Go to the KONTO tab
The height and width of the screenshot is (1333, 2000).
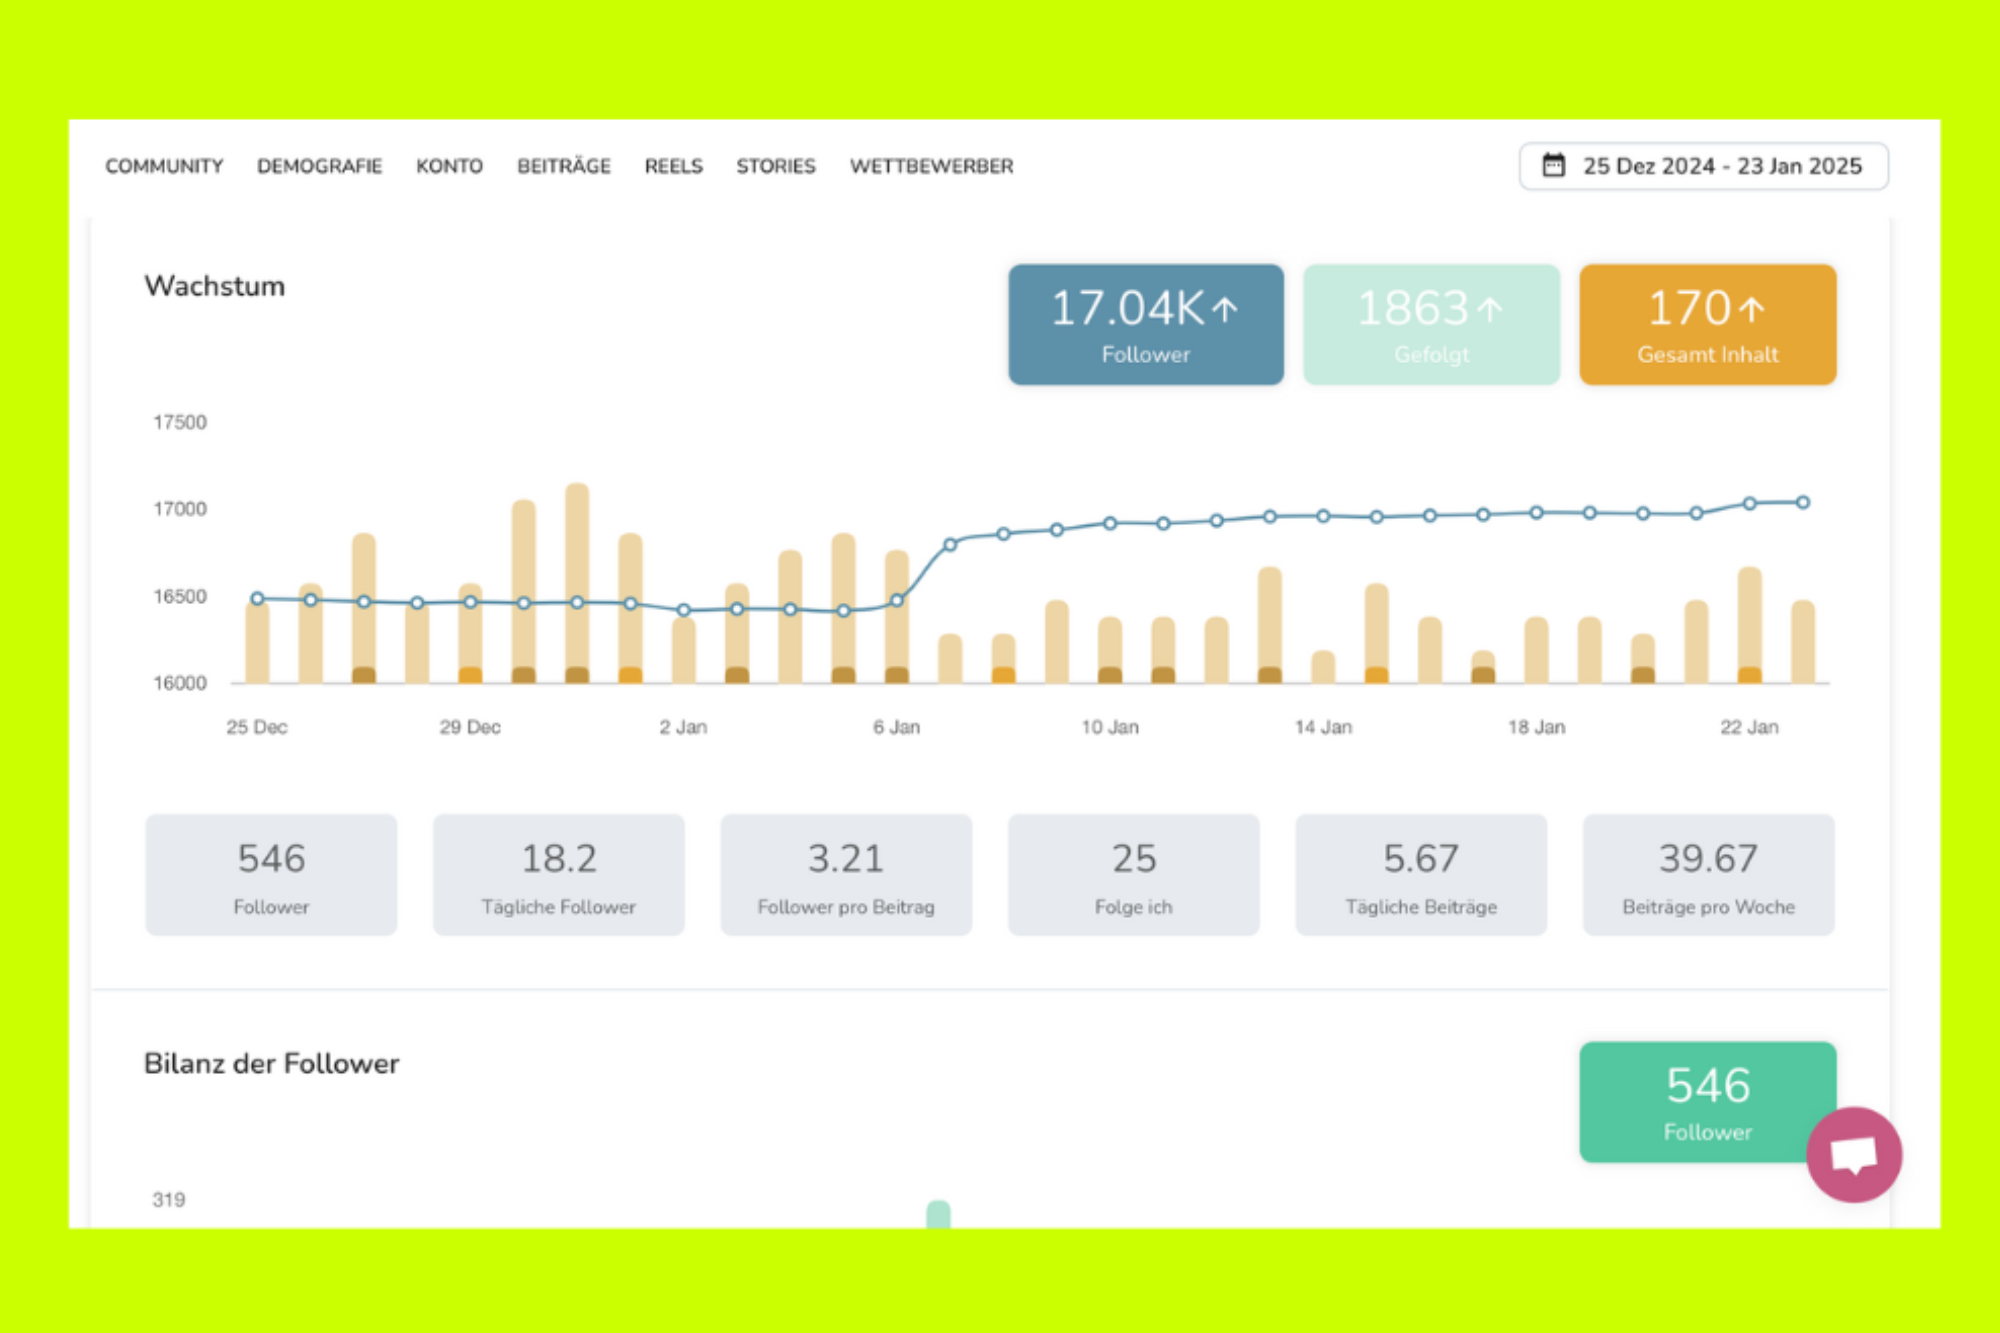click(449, 166)
